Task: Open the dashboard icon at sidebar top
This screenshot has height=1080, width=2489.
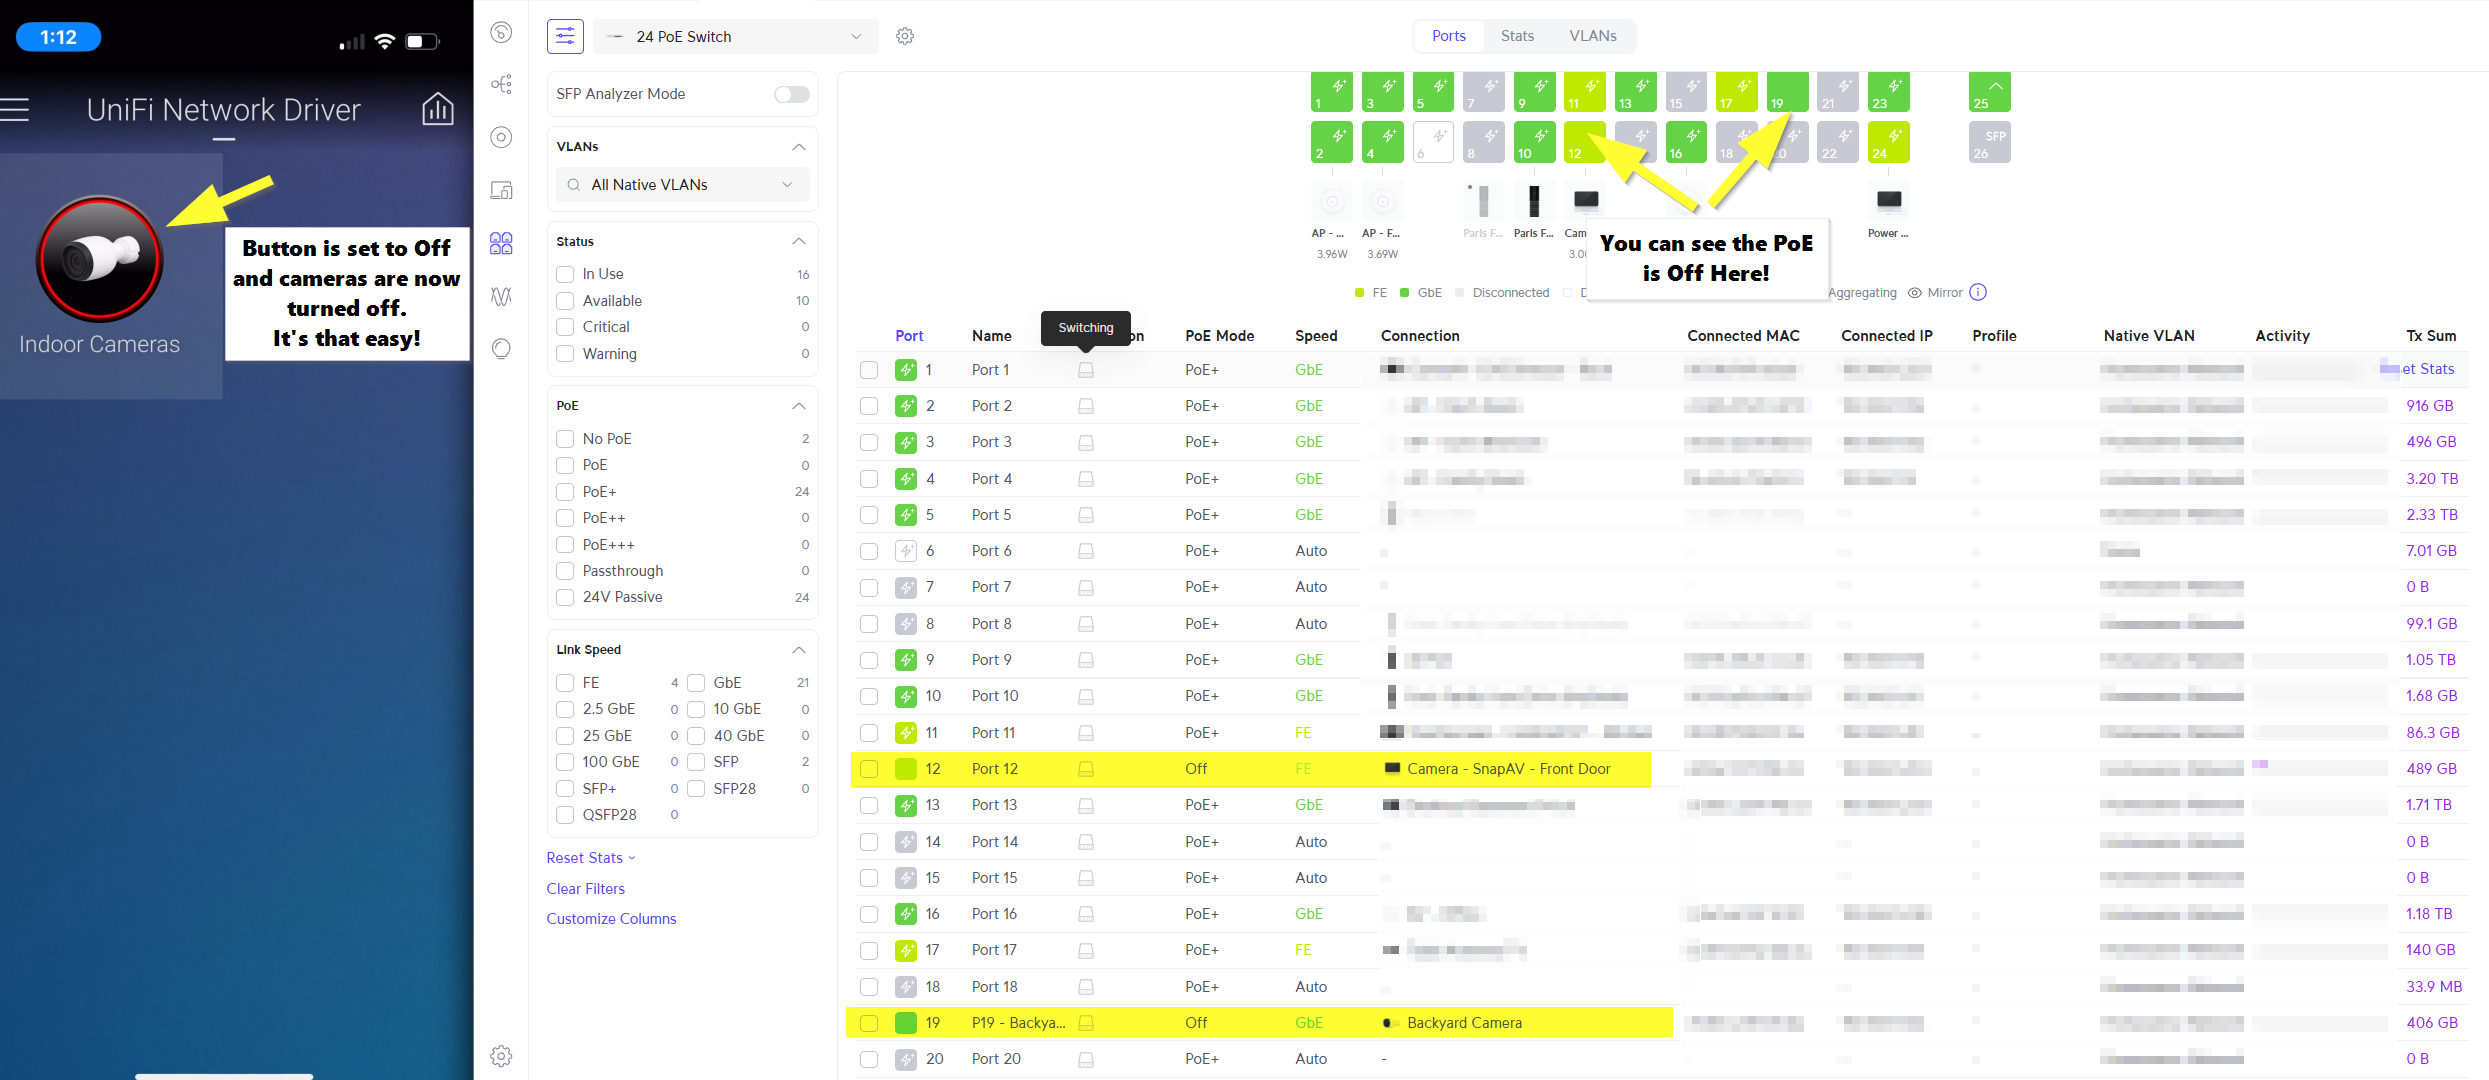Action: click(x=501, y=32)
